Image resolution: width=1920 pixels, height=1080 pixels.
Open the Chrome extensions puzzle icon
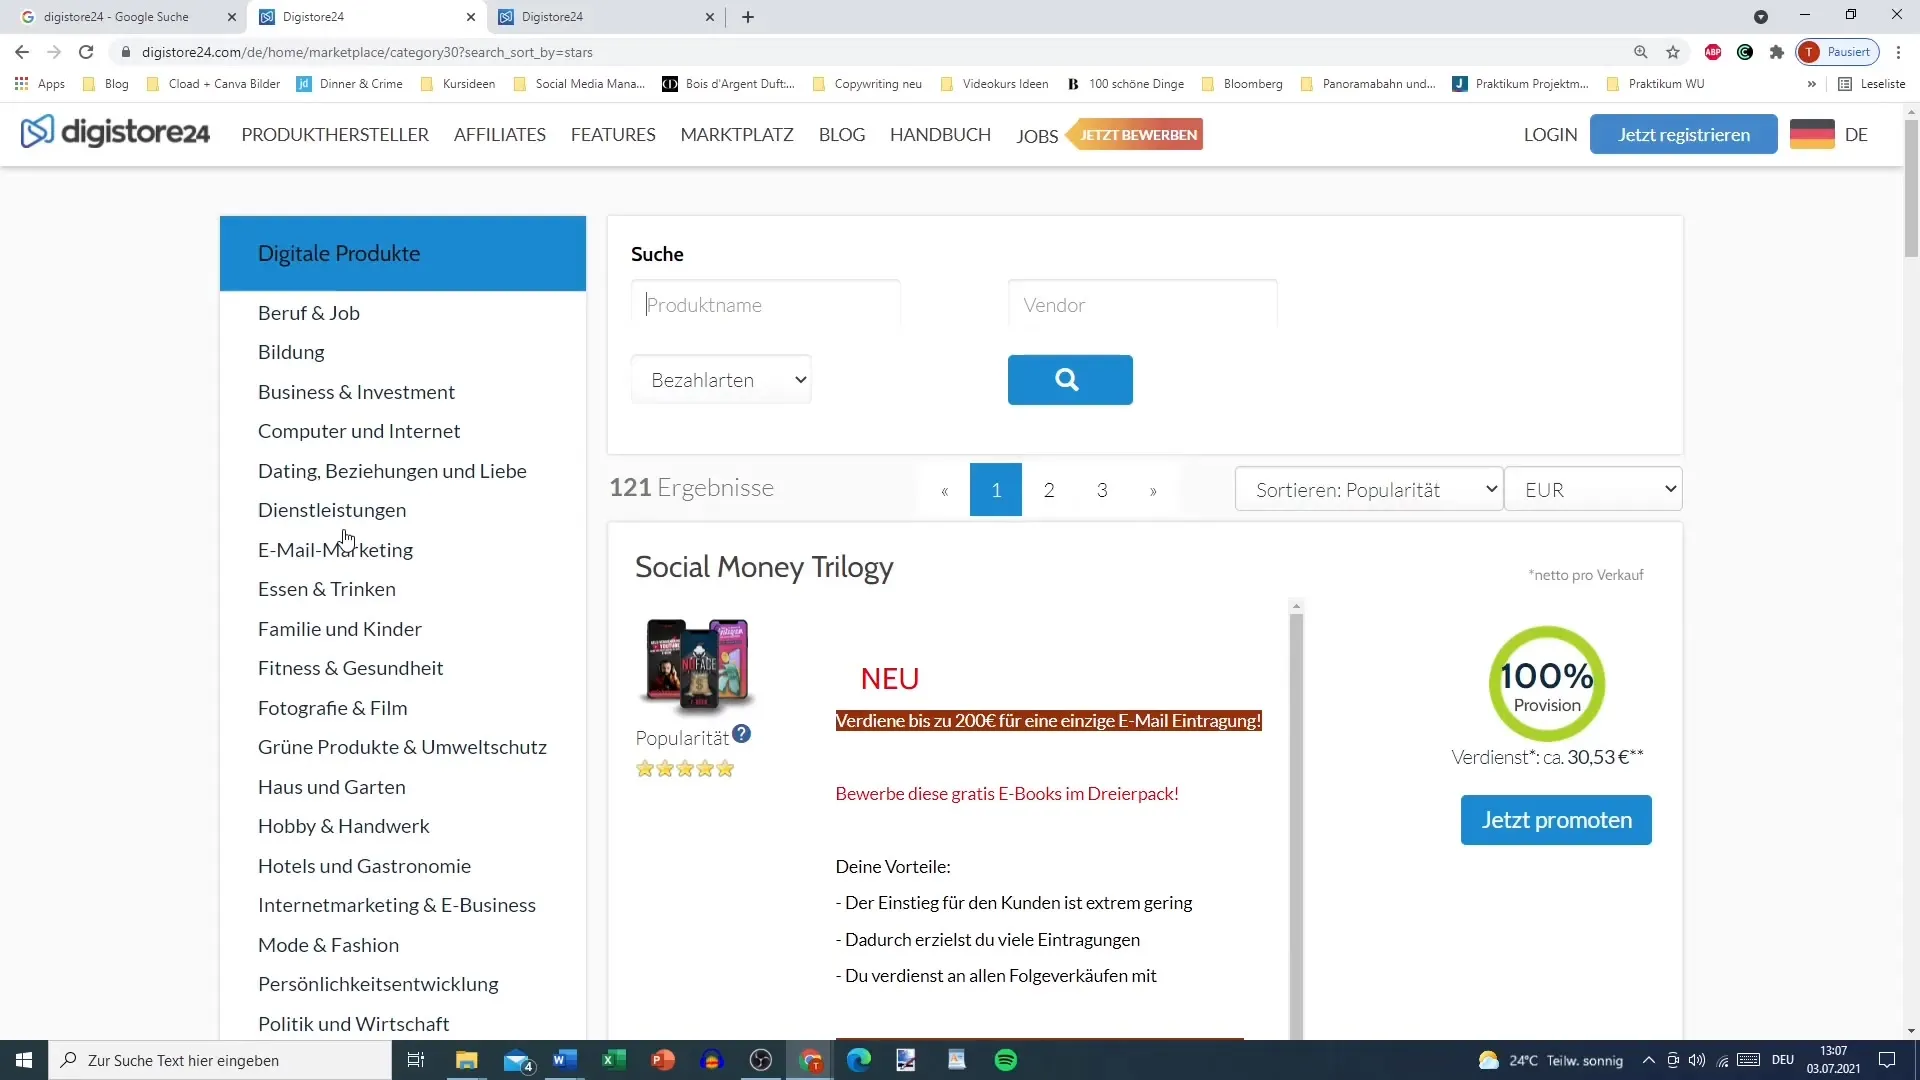(x=1777, y=52)
